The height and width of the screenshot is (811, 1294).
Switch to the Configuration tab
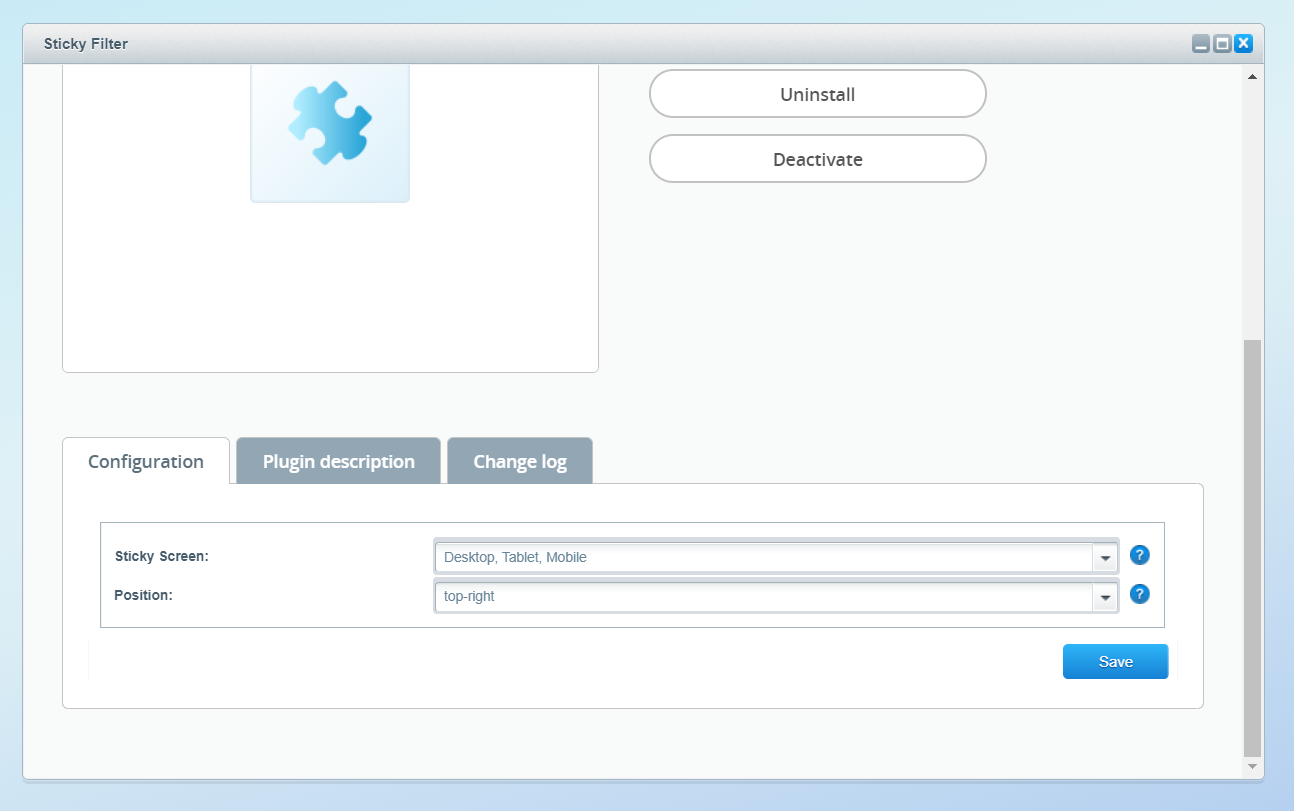[x=146, y=462]
